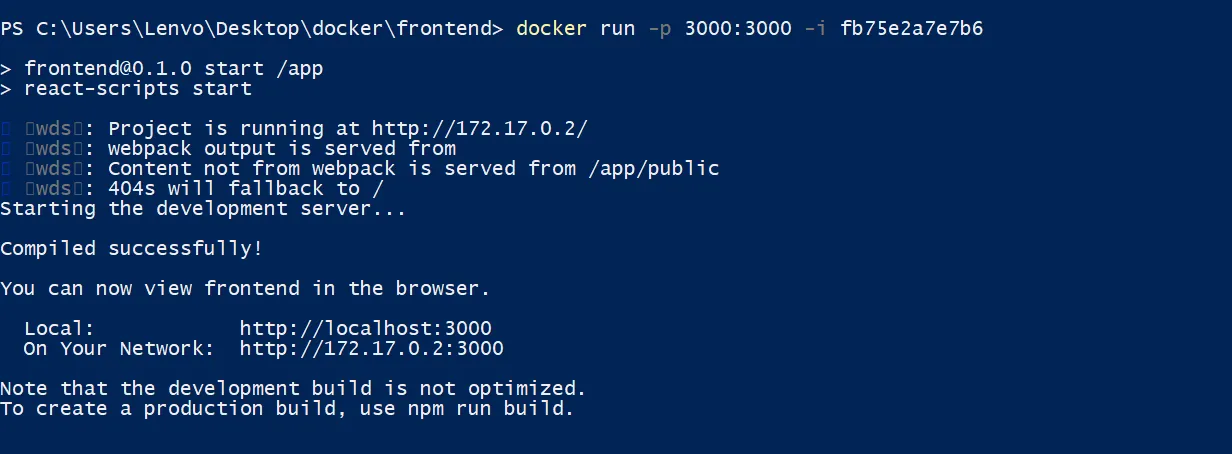
Task: Click the word docker in the command
Action: tap(552, 28)
